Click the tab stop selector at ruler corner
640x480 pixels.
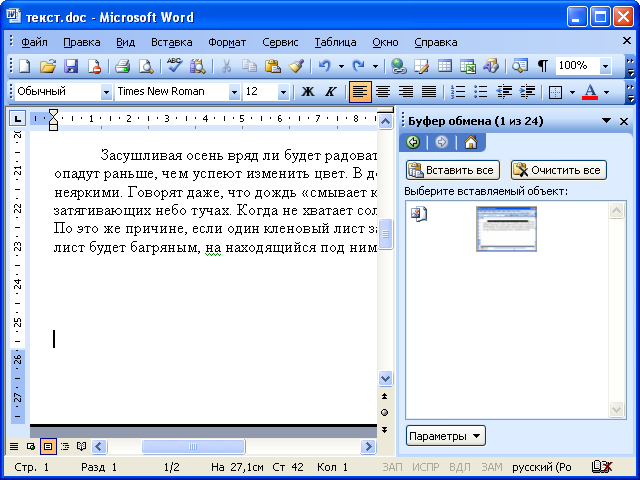pos(17,119)
